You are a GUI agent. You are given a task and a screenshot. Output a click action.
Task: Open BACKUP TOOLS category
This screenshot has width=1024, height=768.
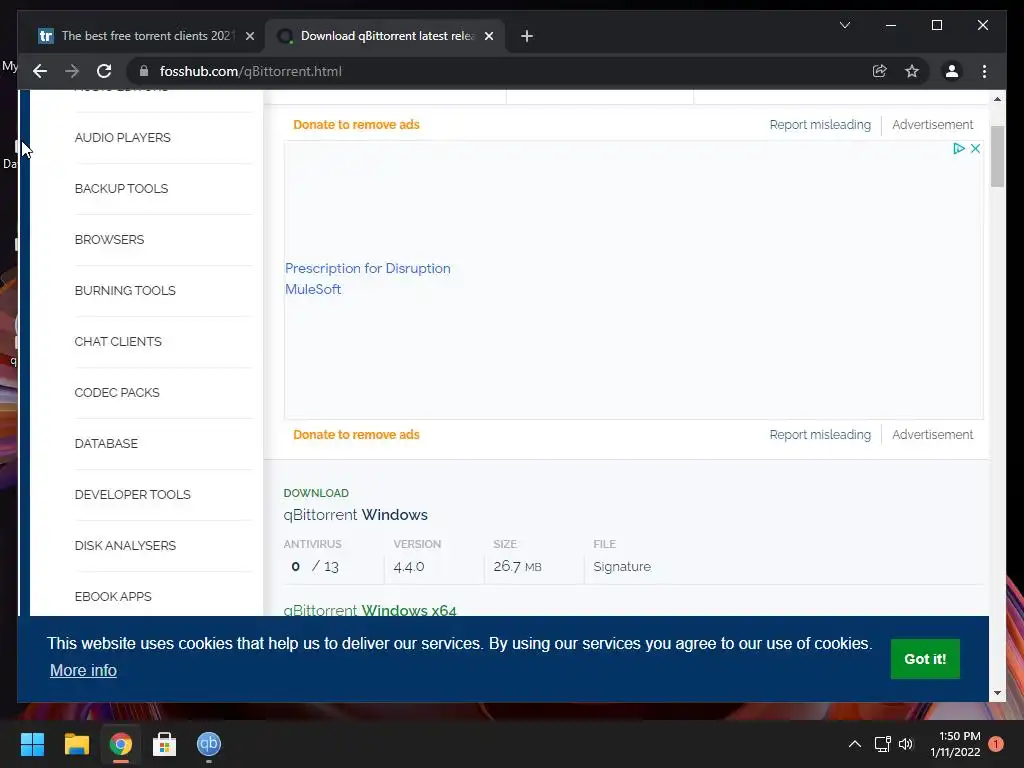point(121,189)
